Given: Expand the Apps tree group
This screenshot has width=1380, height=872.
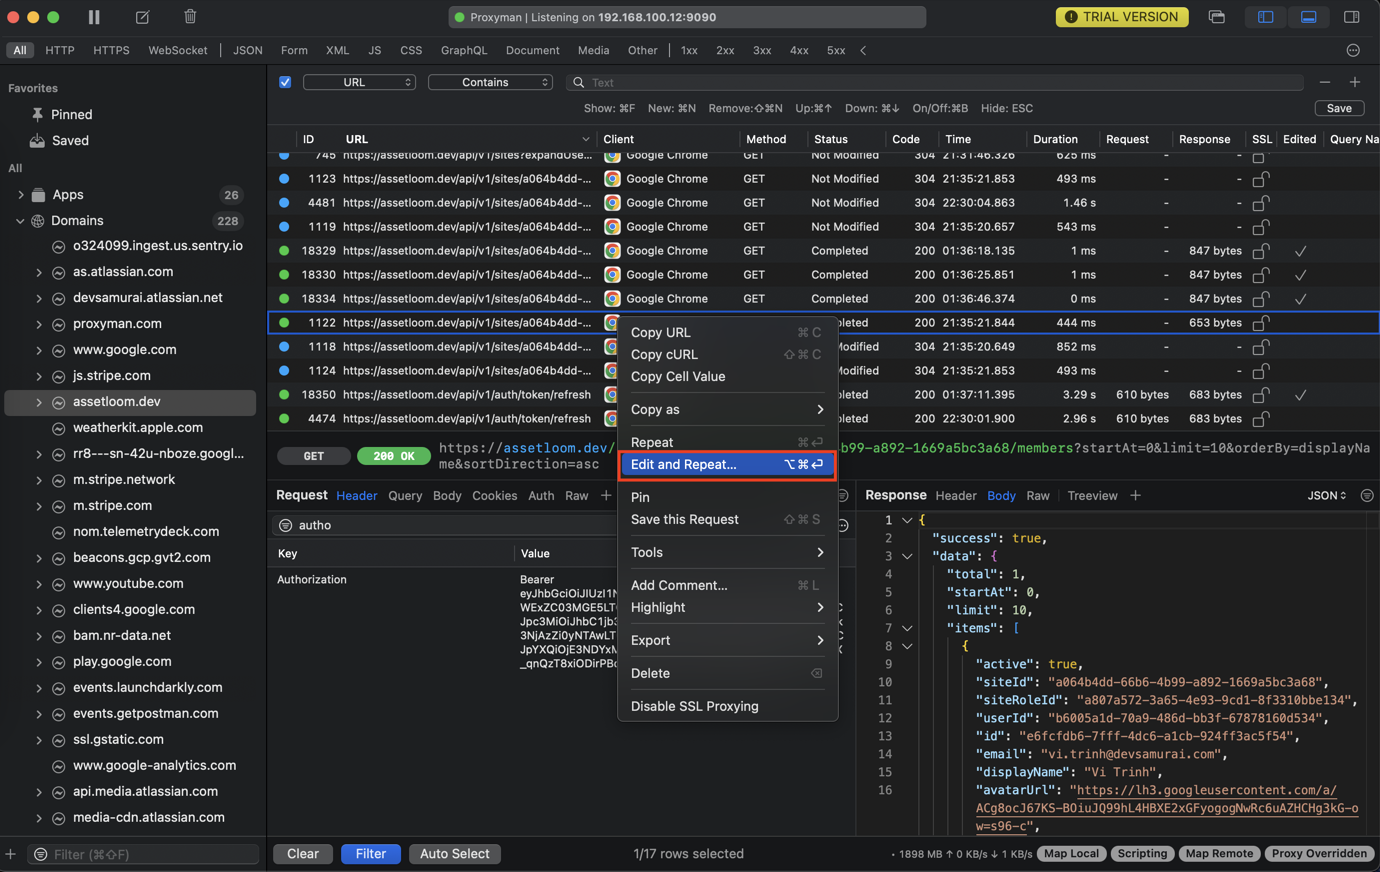Looking at the screenshot, I should pyautogui.click(x=21, y=195).
